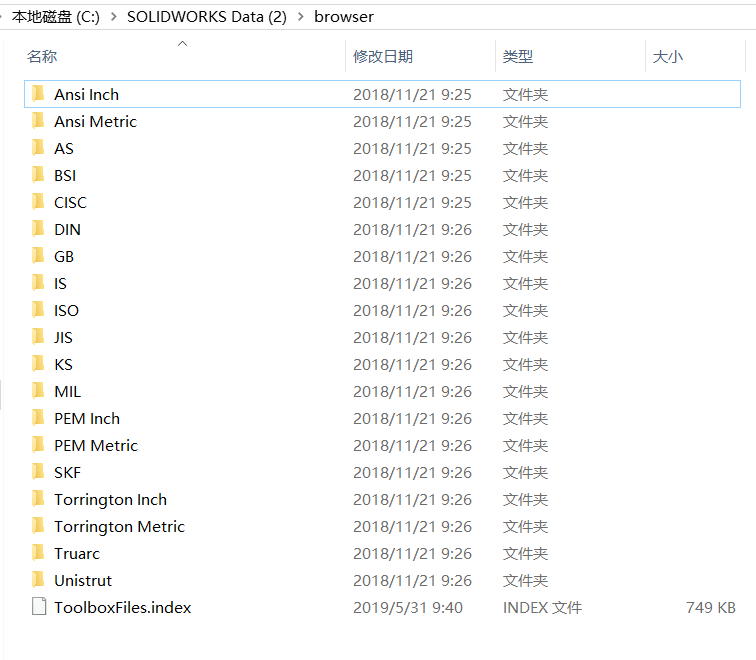Select the Truarc folder name
Viewport: 756px width, 660px height.
[x=77, y=553]
